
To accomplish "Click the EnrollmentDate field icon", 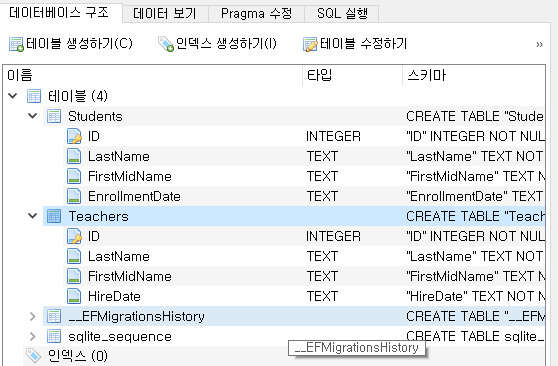I will point(74,196).
